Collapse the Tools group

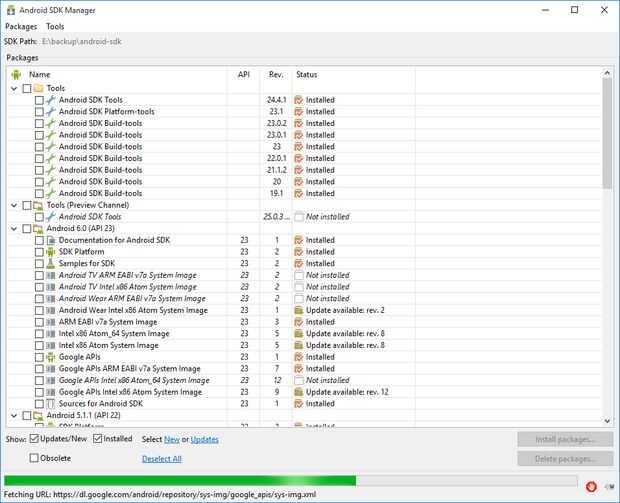pos(14,88)
